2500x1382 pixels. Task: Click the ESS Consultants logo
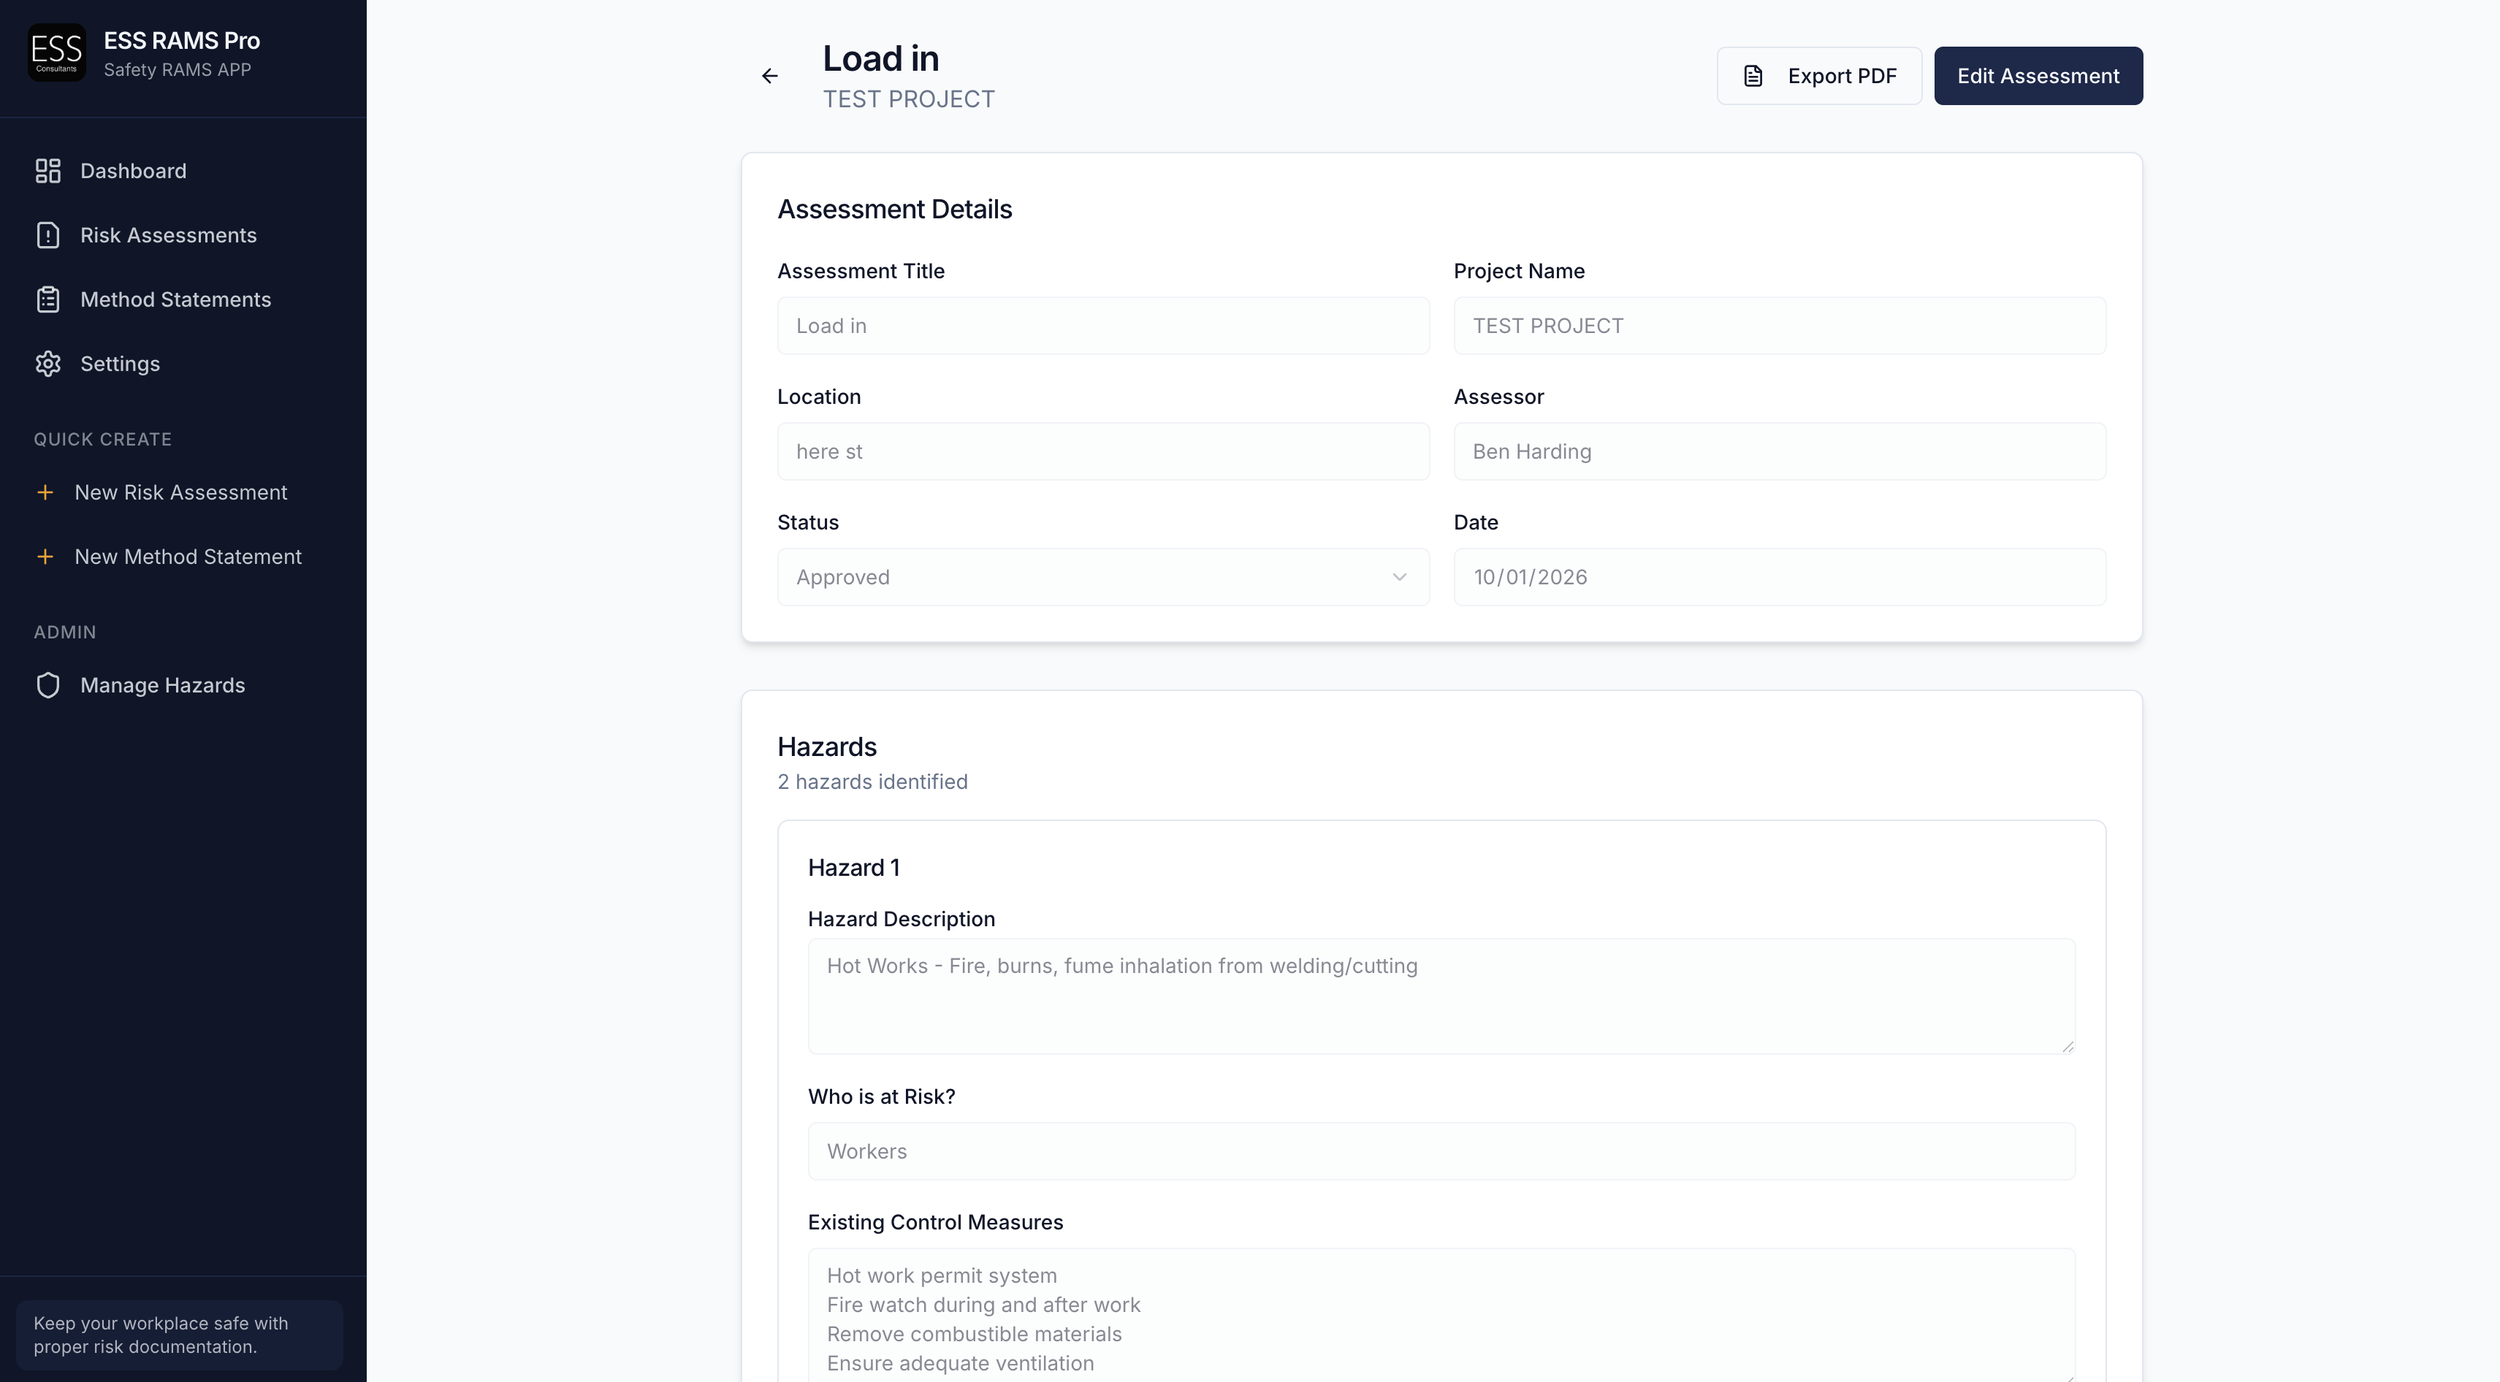[x=57, y=53]
